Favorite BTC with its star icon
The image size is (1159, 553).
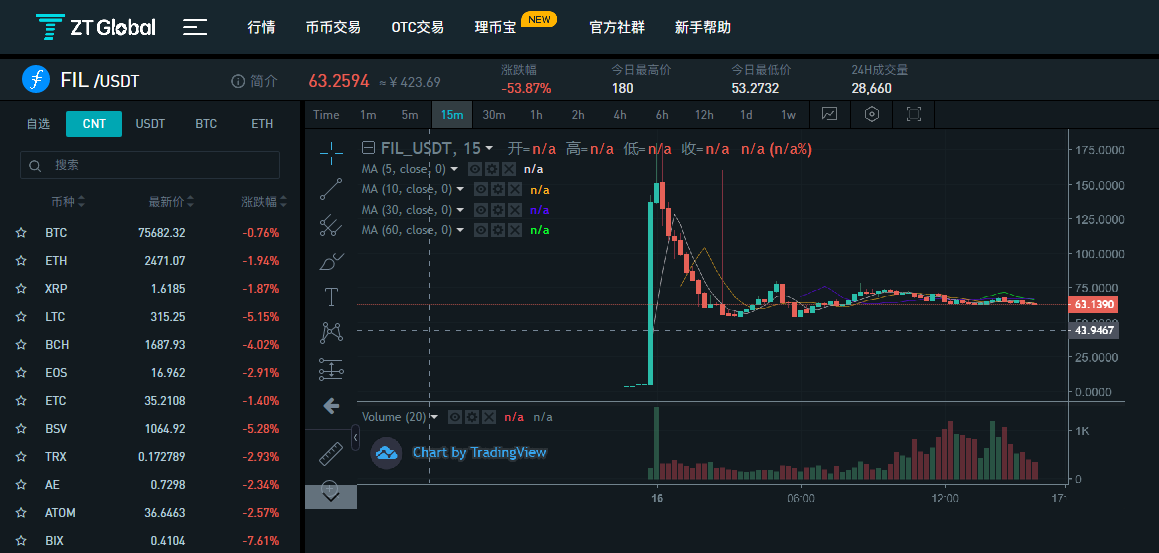click(21, 233)
